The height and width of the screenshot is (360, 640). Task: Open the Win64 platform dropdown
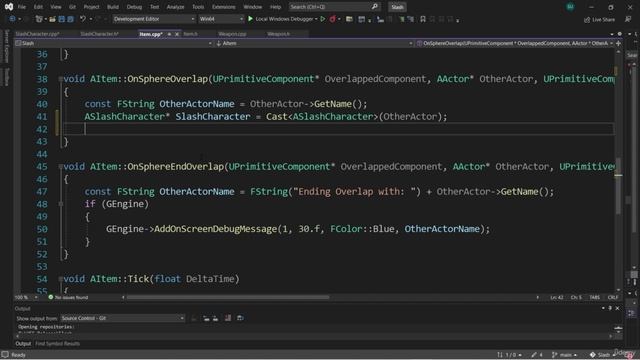221,19
